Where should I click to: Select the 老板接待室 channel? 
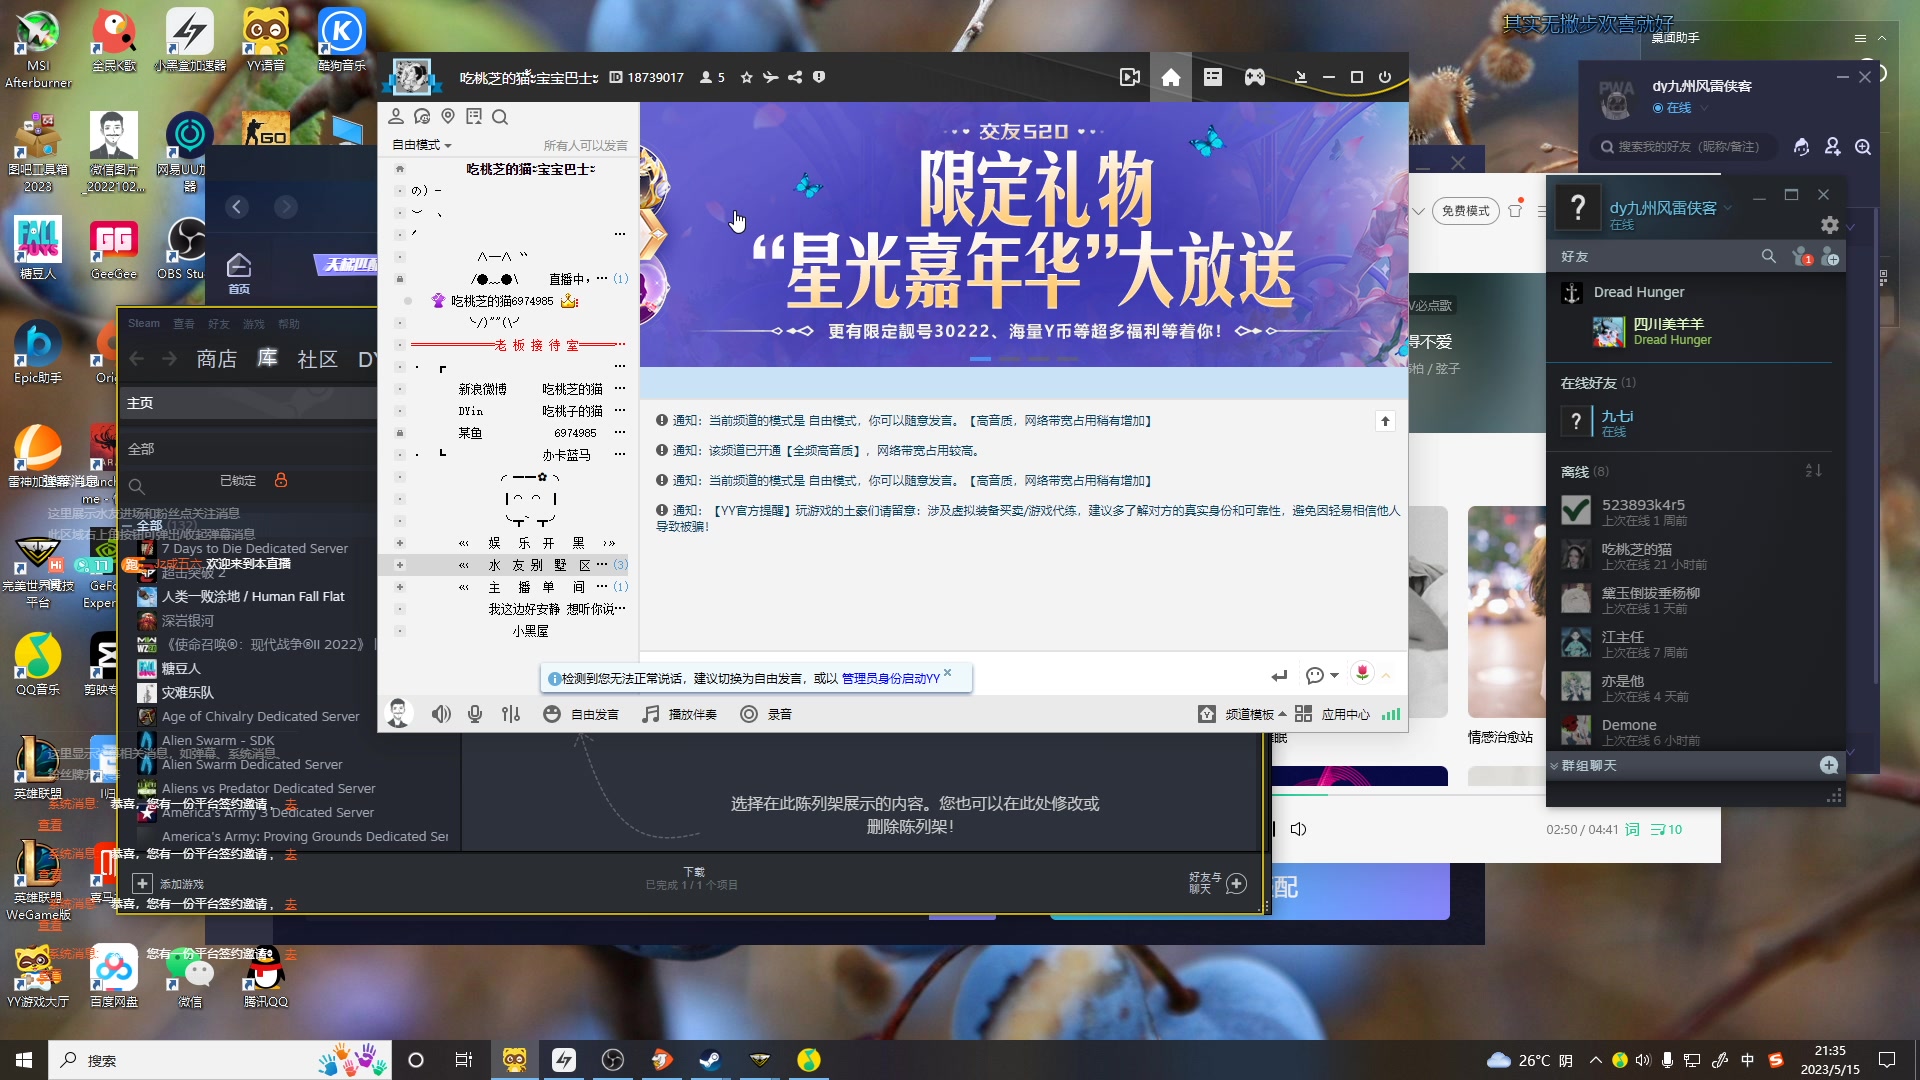[x=536, y=345]
